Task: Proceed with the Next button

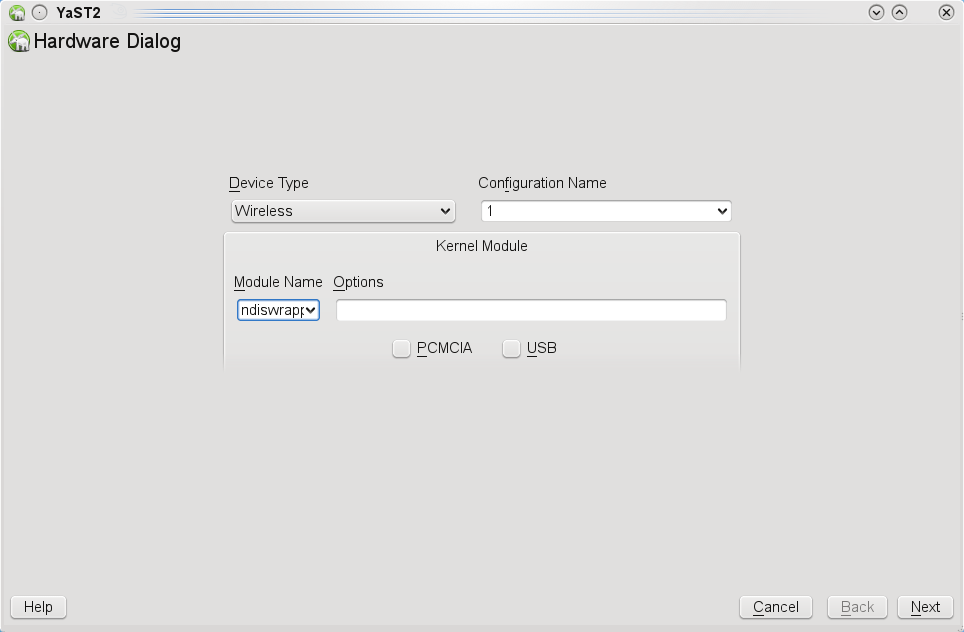Action: coord(924,607)
